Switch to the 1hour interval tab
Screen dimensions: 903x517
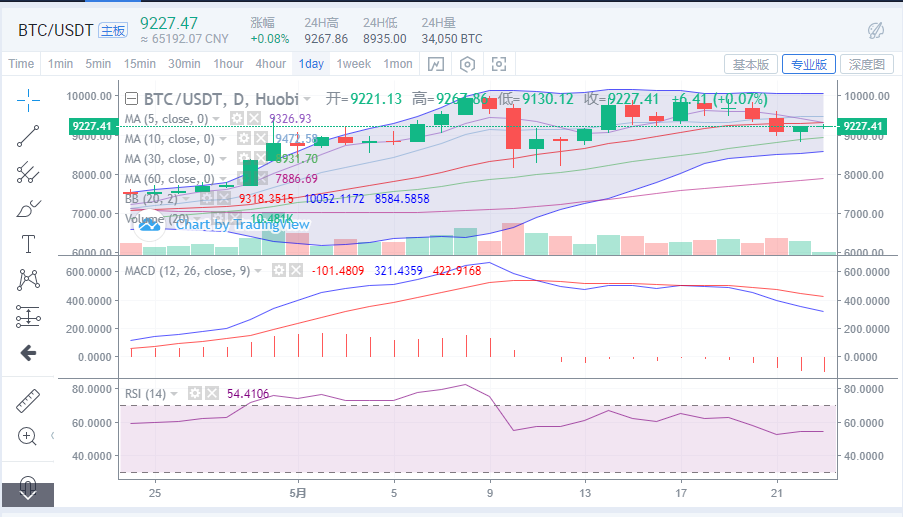(x=229, y=64)
